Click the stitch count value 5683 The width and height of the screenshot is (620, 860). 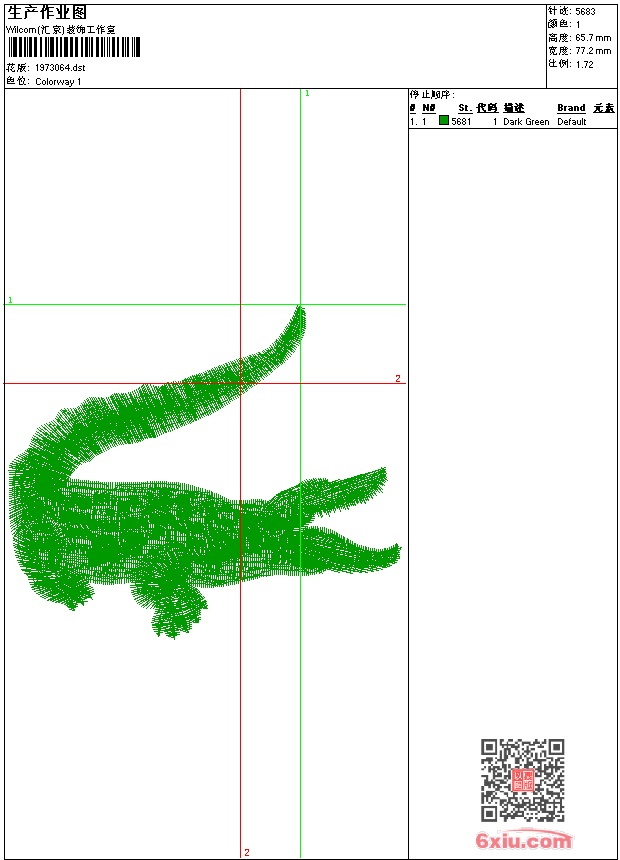point(585,12)
